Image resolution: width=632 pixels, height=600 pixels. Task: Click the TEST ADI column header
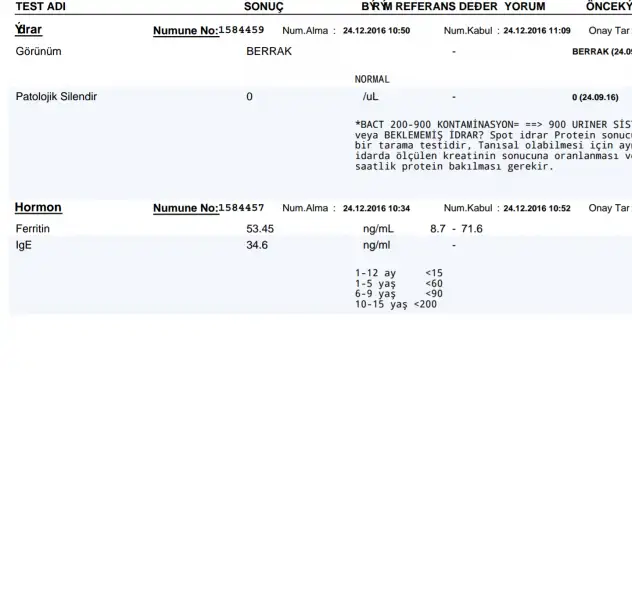pos(41,6)
